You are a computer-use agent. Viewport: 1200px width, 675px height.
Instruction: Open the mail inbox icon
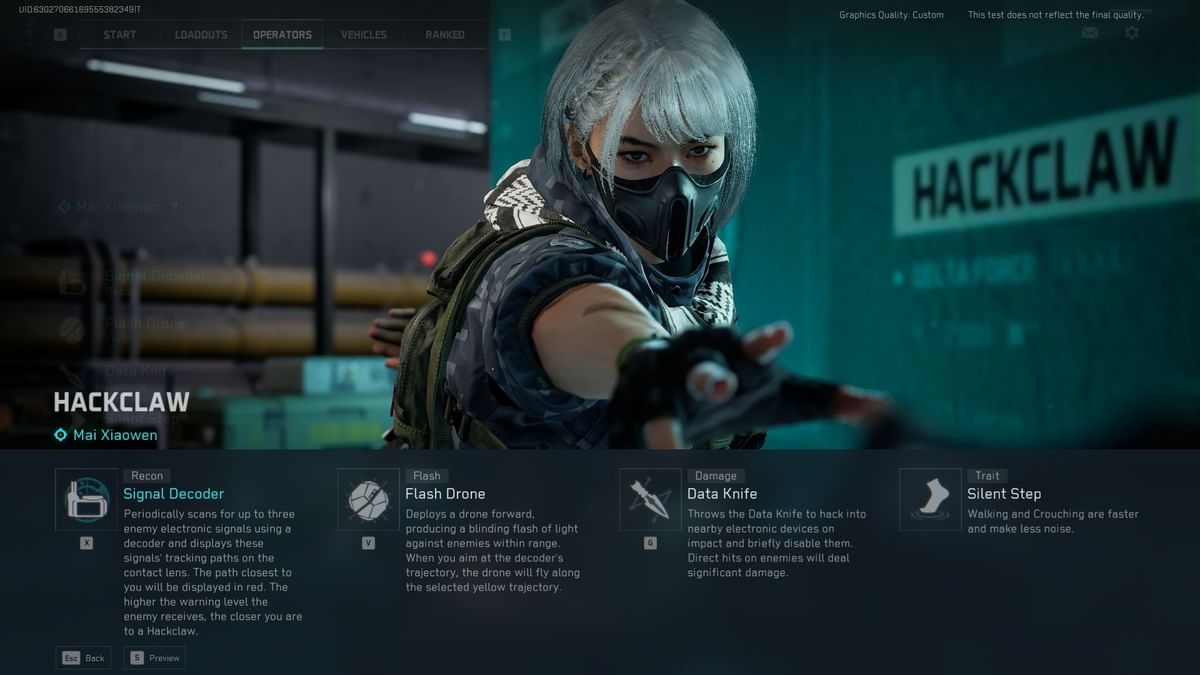[1090, 32]
